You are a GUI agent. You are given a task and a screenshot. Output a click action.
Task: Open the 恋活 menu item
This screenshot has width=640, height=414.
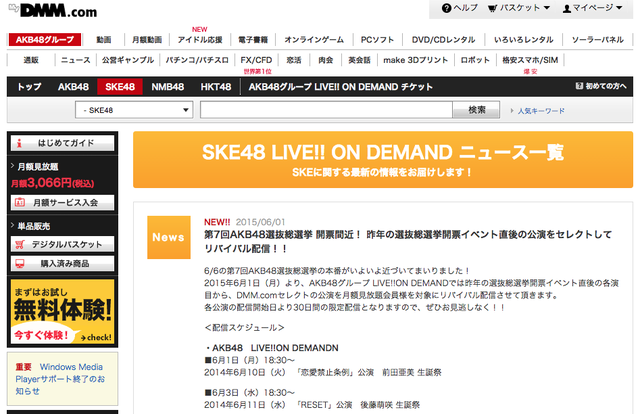point(293,60)
